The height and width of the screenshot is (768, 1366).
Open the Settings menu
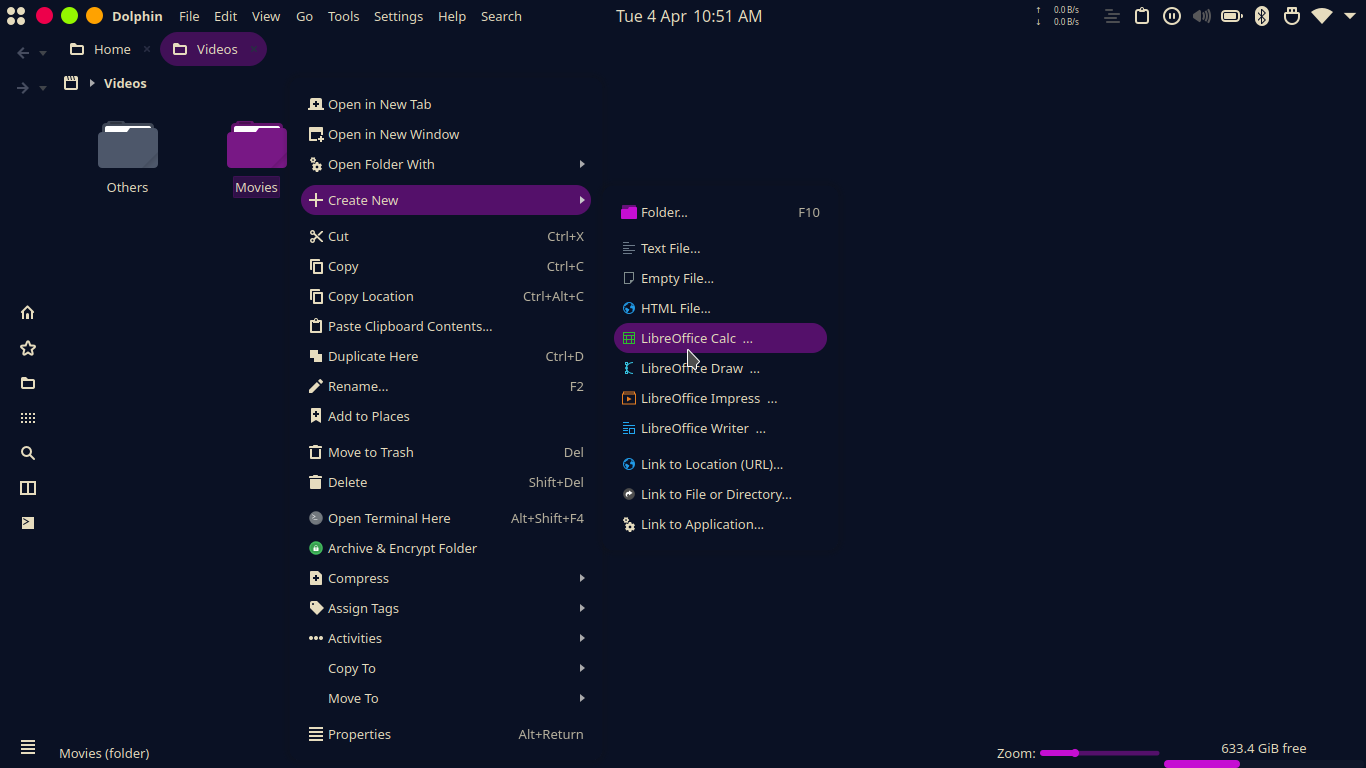point(398,16)
